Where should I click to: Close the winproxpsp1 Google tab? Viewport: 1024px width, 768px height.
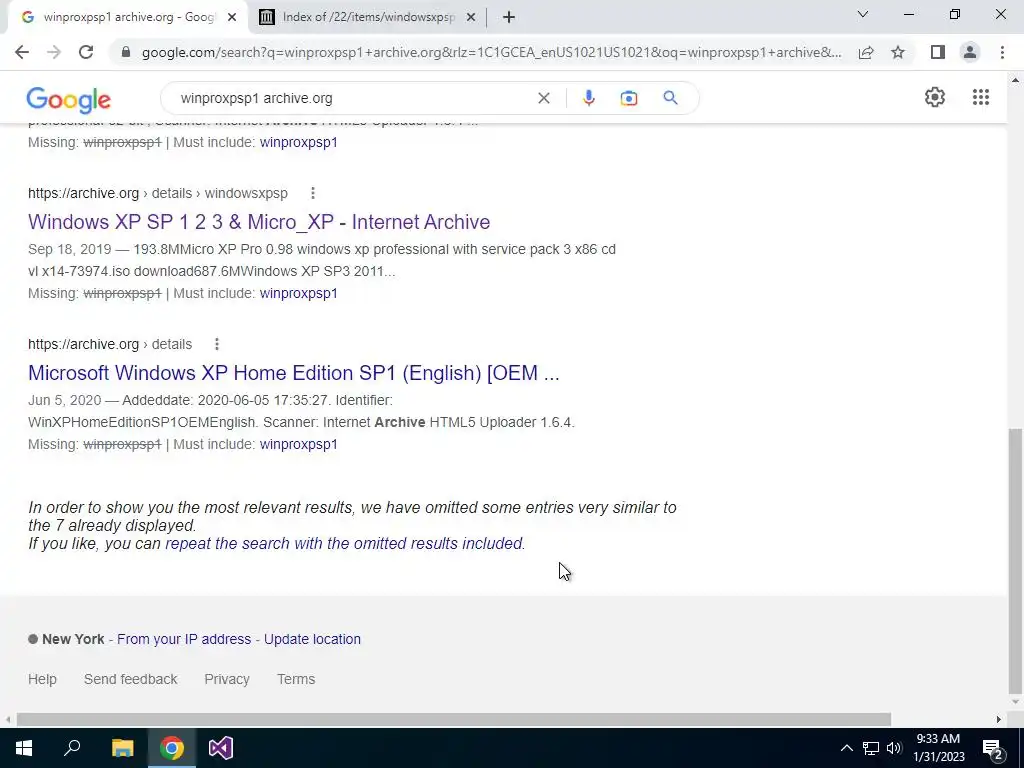(232, 18)
